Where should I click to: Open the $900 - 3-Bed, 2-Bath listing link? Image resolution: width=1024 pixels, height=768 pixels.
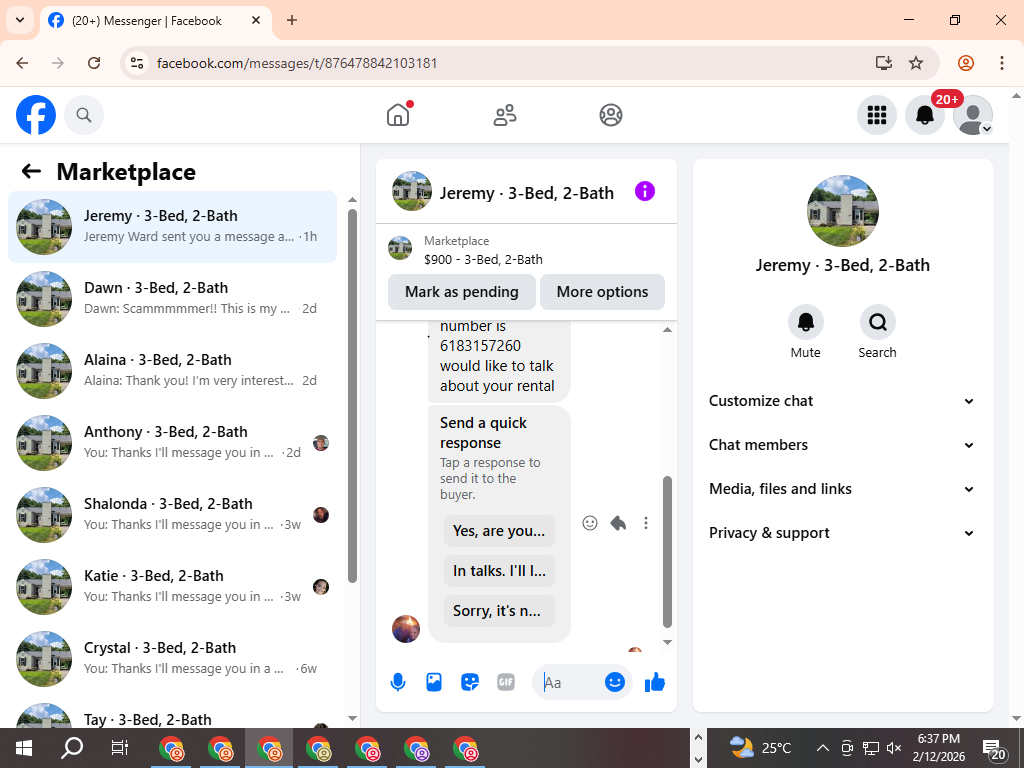click(483, 259)
